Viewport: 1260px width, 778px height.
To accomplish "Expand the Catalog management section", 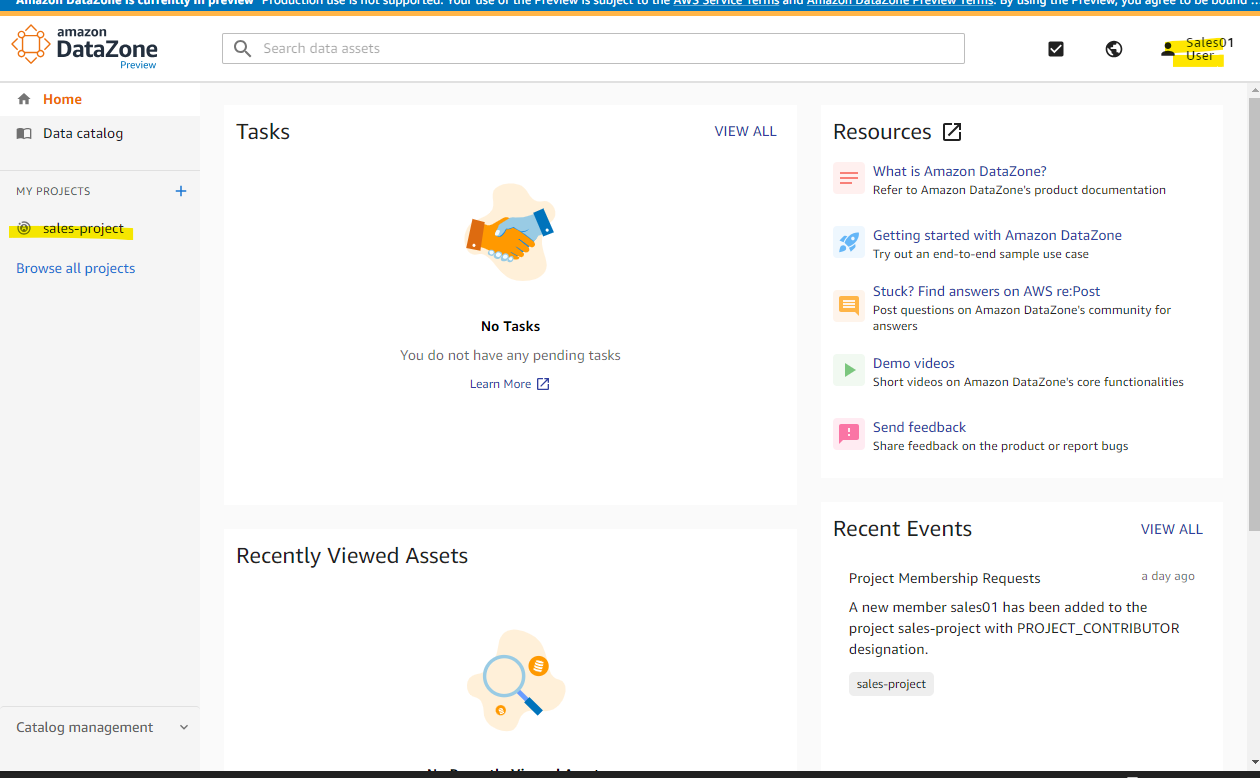I will click(x=100, y=727).
